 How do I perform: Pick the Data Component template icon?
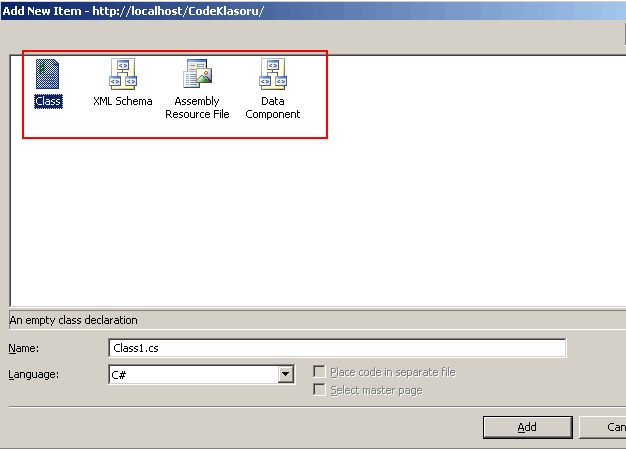pyautogui.click(x=273, y=75)
